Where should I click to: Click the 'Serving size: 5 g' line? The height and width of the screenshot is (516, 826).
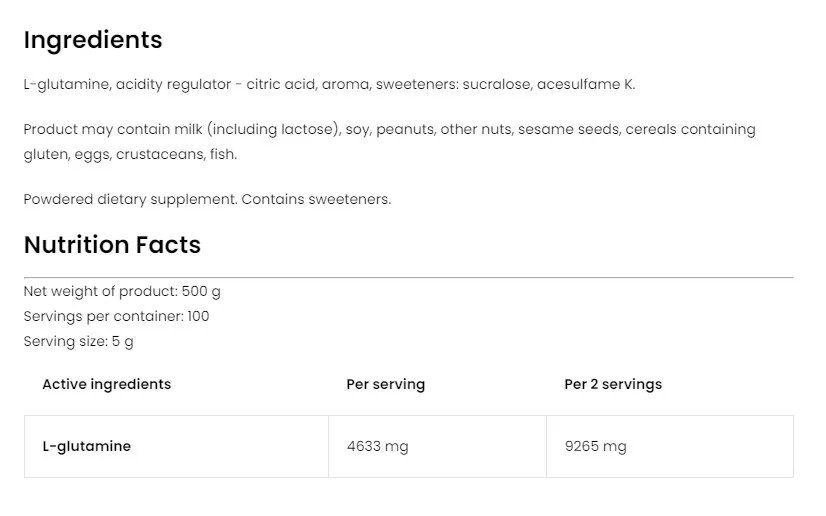(x=78, y=341)
